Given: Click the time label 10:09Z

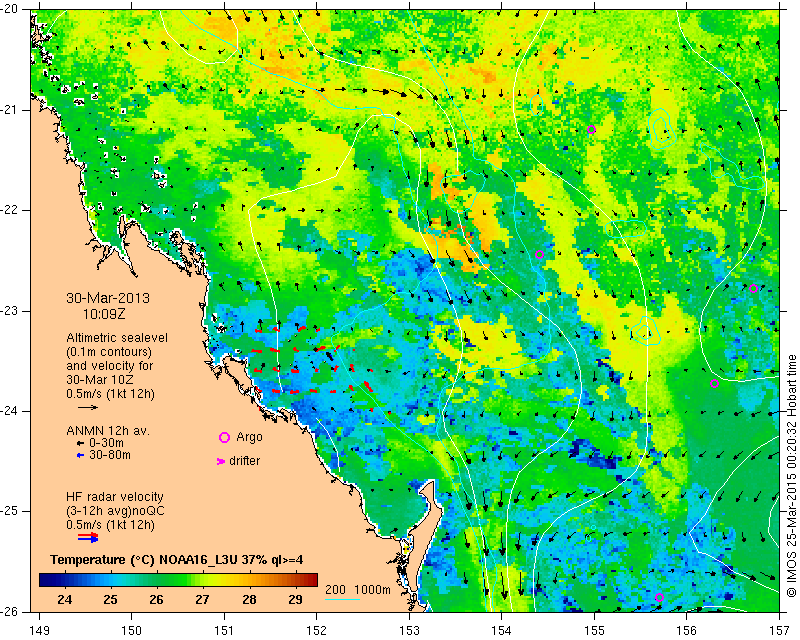Looking at the screenshot, I should coord(104,314).
